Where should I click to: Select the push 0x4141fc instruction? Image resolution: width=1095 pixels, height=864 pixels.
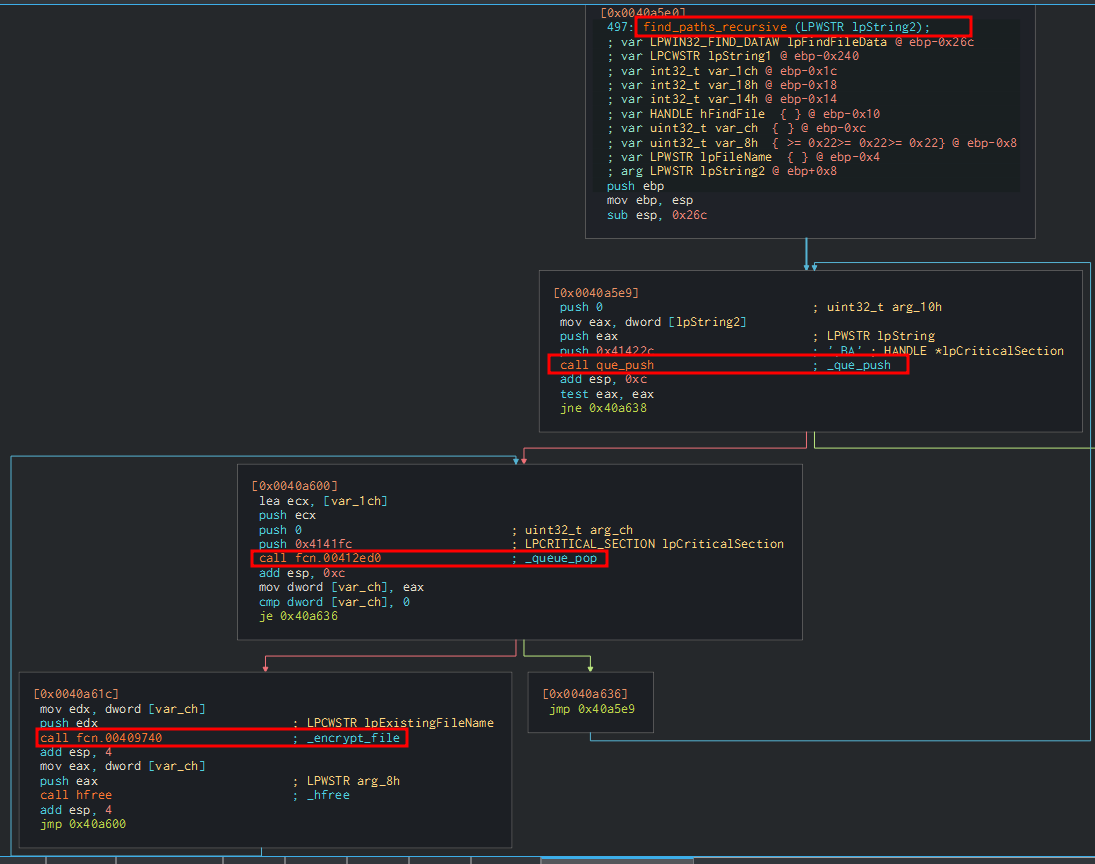point(305,544)
